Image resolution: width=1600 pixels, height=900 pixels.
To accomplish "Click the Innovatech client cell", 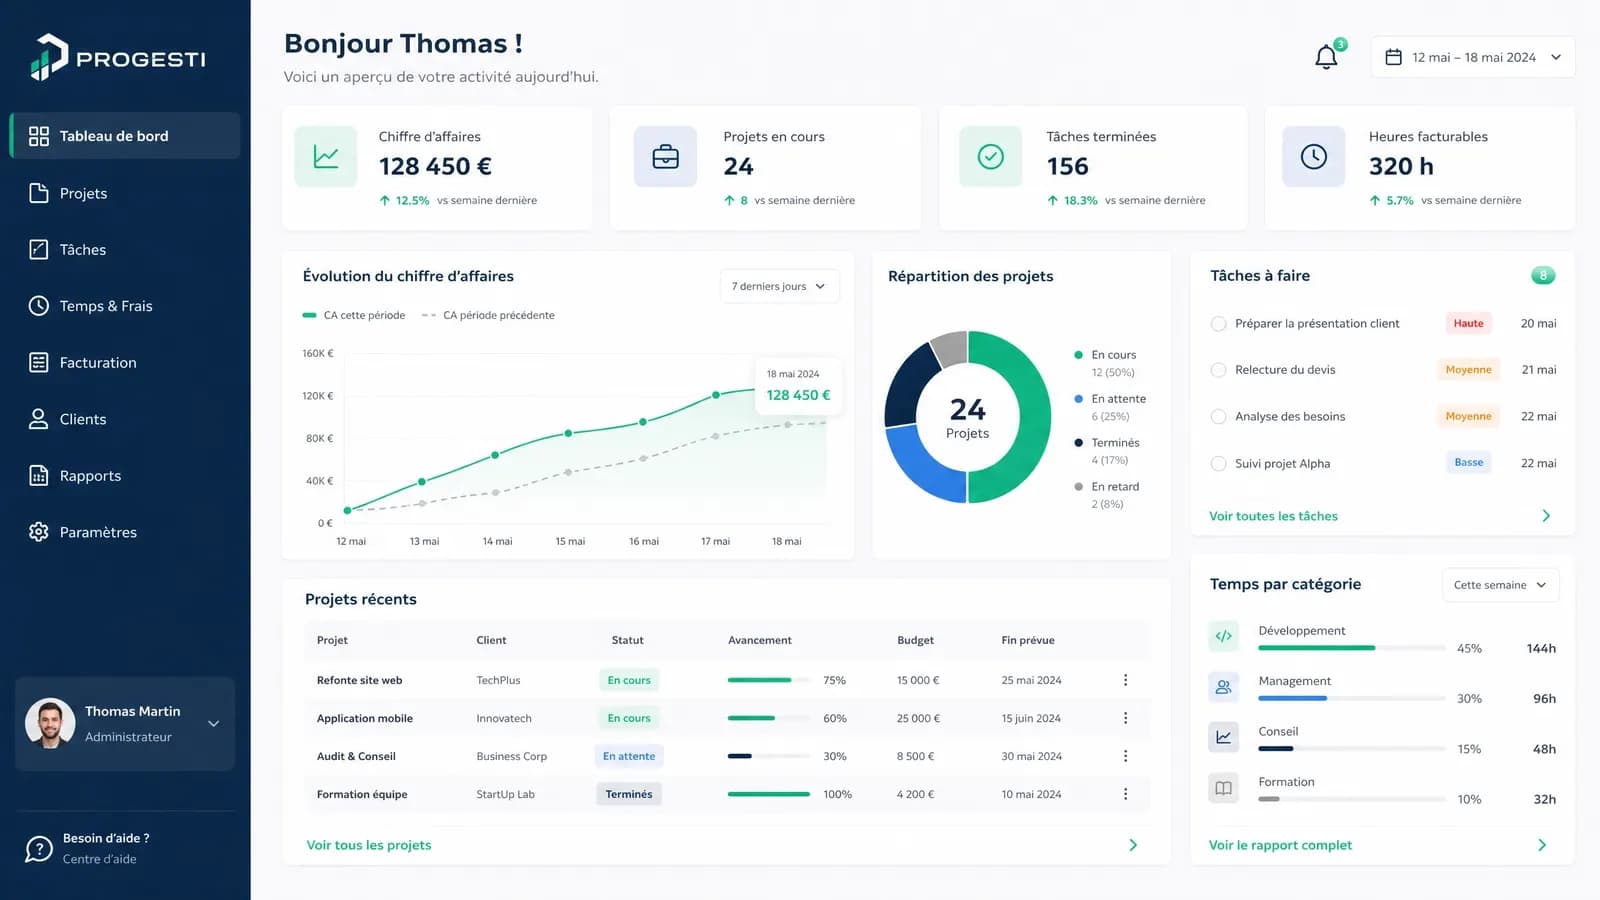I will tap(504, 718).
